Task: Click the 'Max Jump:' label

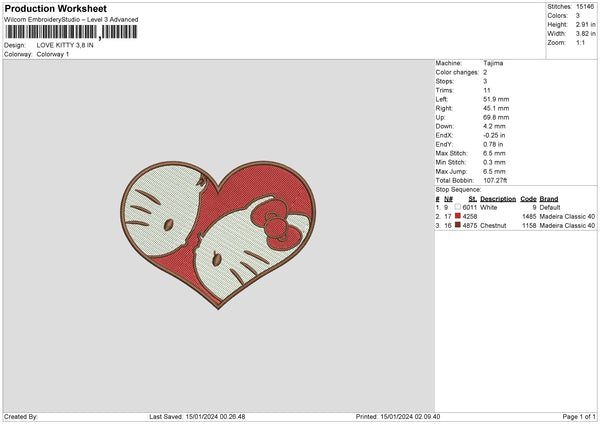Action: tap(450, 171)
